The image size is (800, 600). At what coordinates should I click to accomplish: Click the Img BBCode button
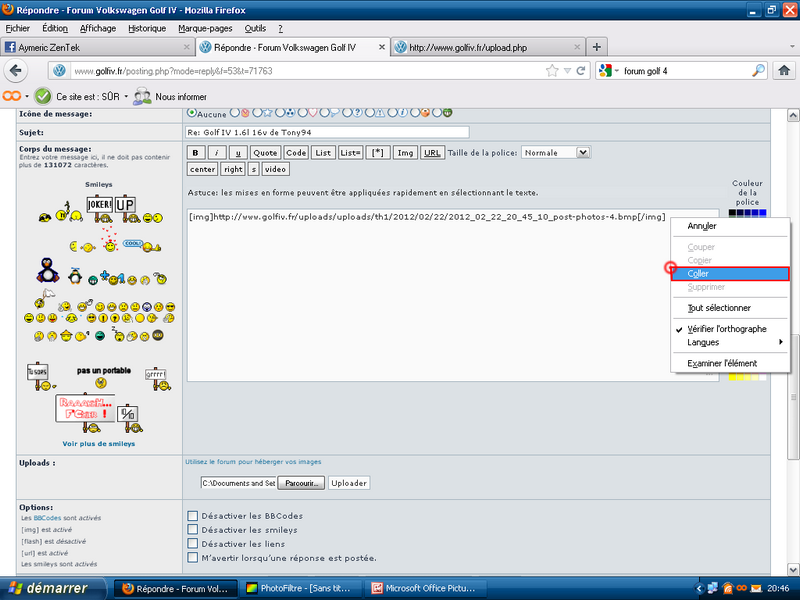(x=405, y=153)
